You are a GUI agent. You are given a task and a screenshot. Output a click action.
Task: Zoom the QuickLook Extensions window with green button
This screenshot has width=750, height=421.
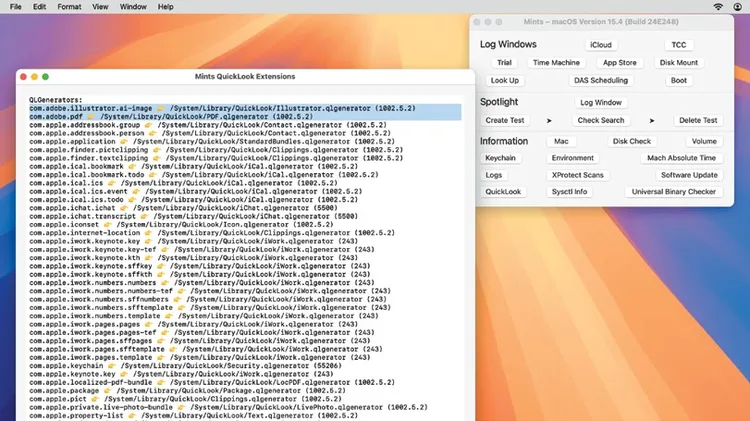(45, 77)
